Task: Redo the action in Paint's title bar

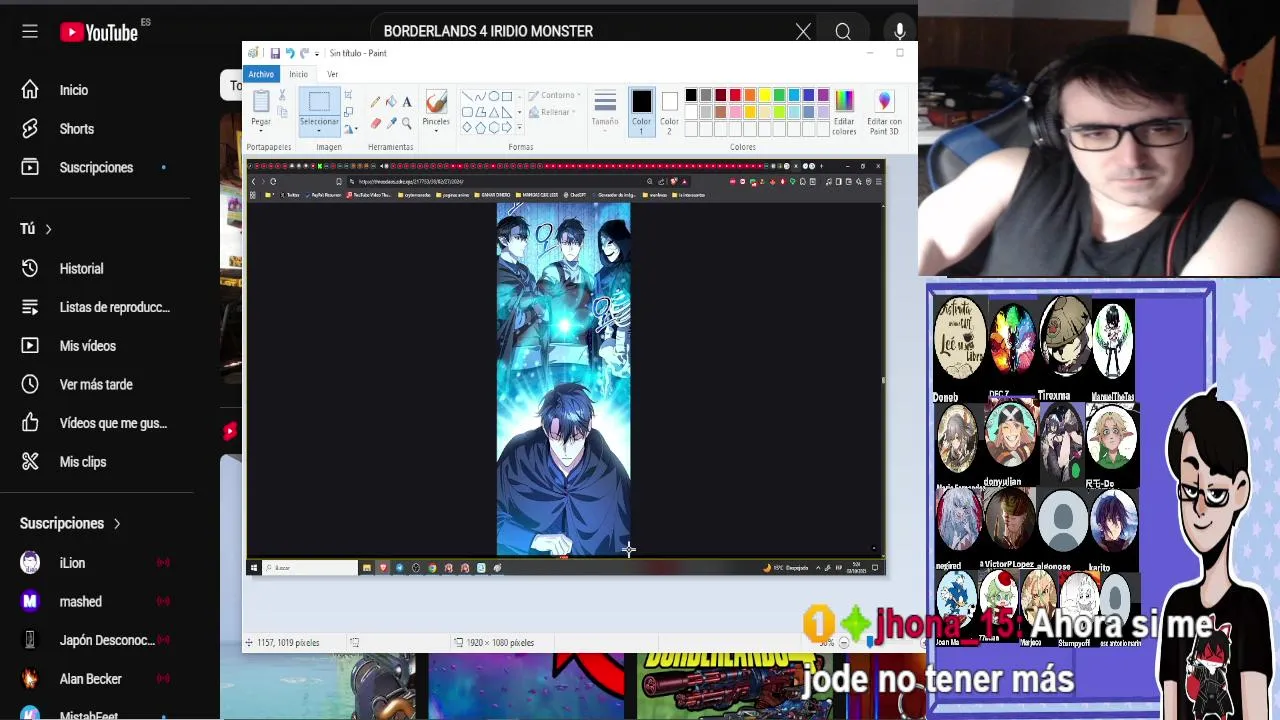Action: tap(304, 53)
